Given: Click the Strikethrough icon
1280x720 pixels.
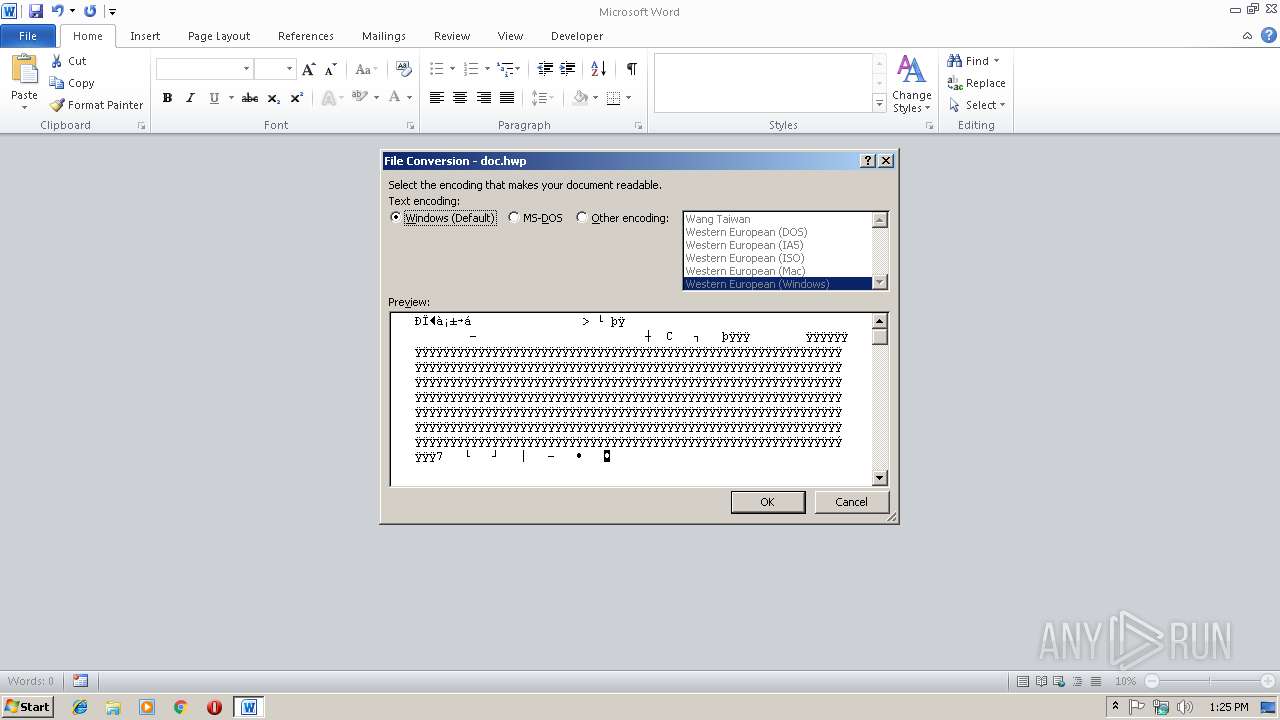Looking at the screenshot, I should pyautogui.click(x=250, y=98).
